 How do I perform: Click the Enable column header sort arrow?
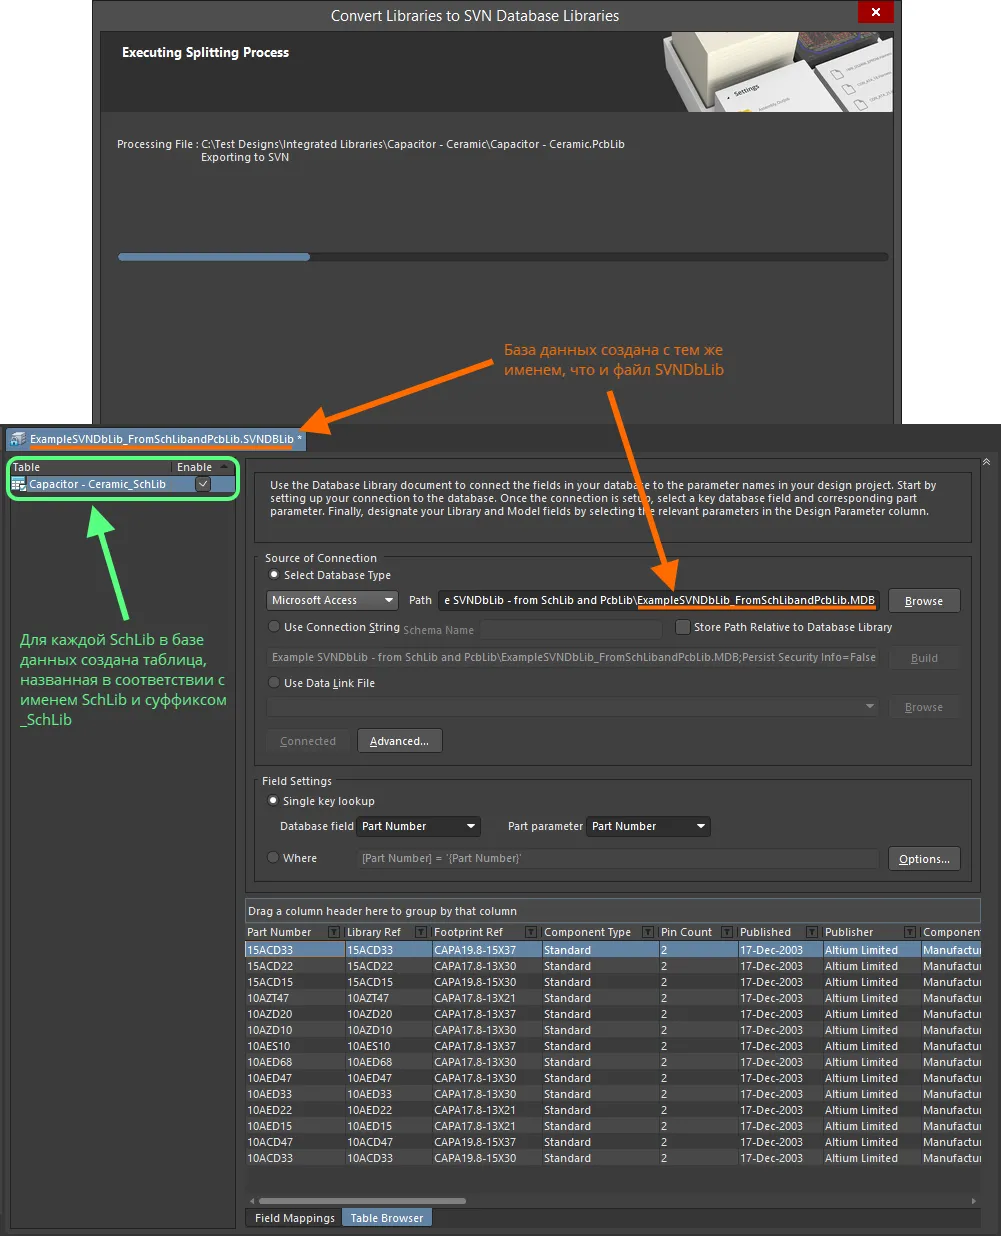click(224, 467)
